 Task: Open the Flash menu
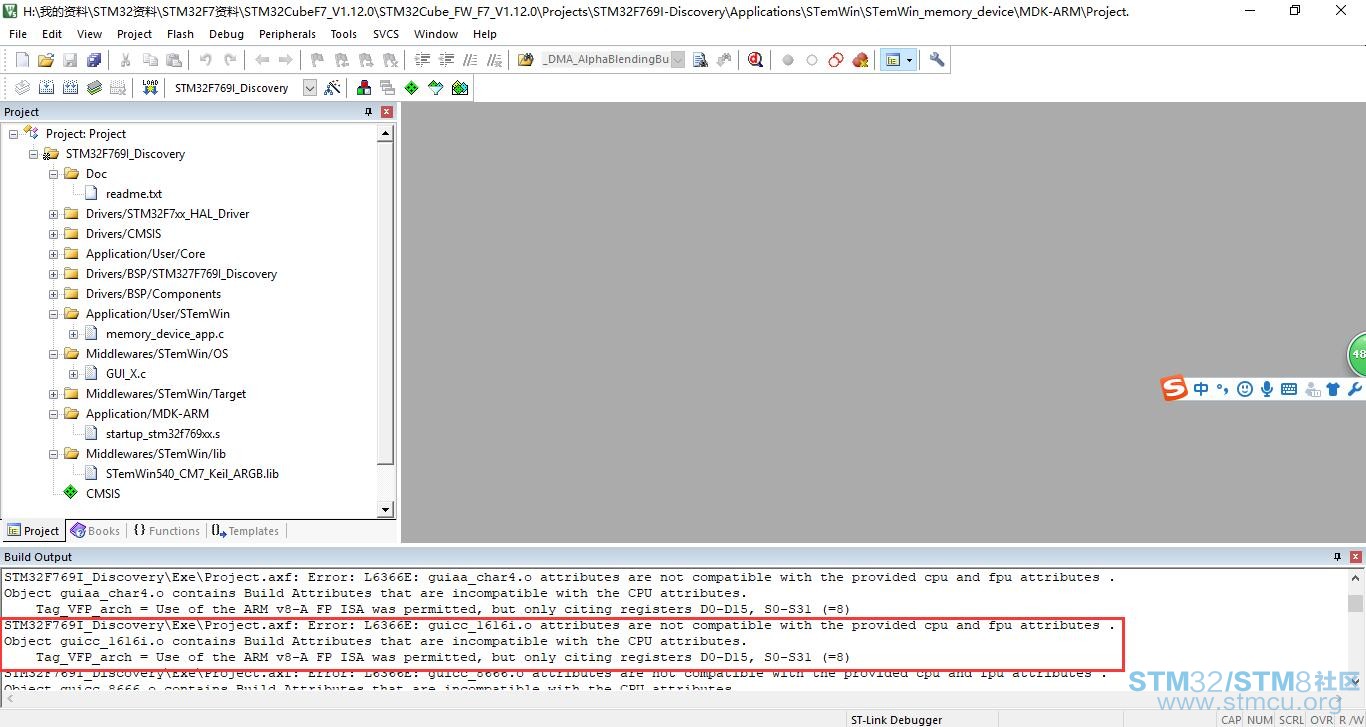click(x=180, y=34)
